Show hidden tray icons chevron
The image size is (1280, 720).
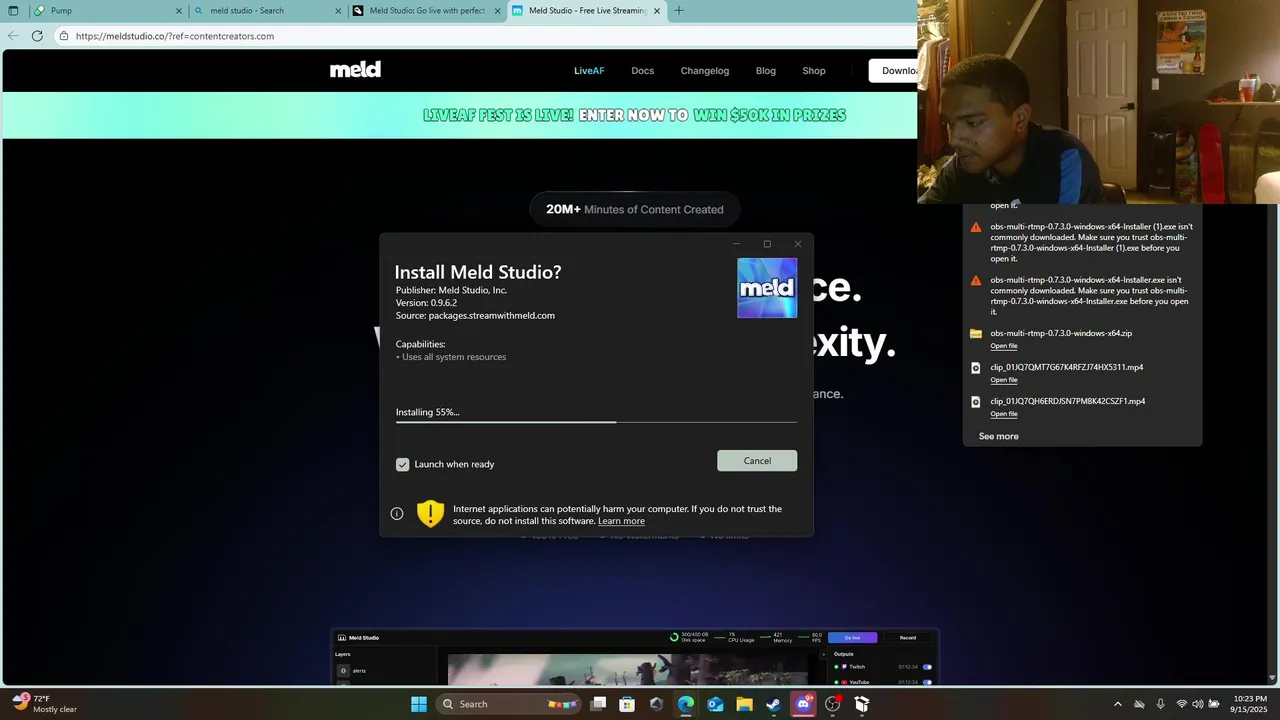coord(1117,704)
